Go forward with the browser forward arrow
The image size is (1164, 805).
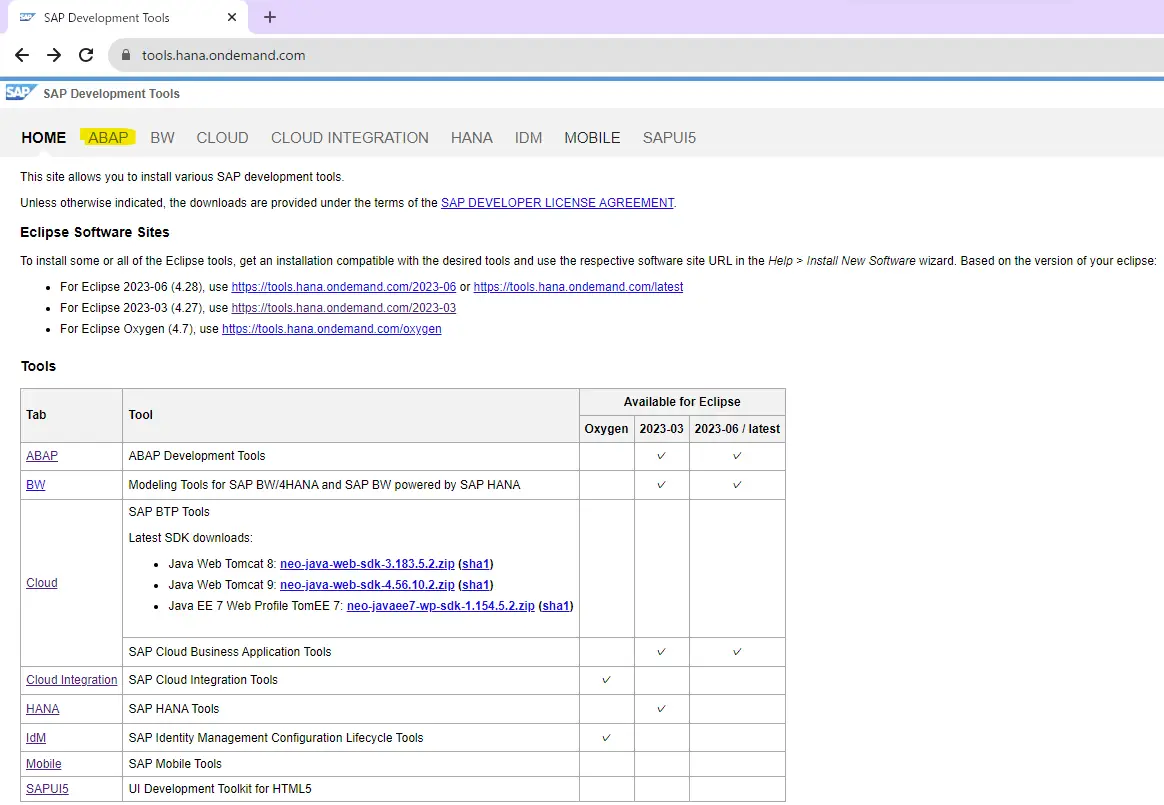point(54,55)
